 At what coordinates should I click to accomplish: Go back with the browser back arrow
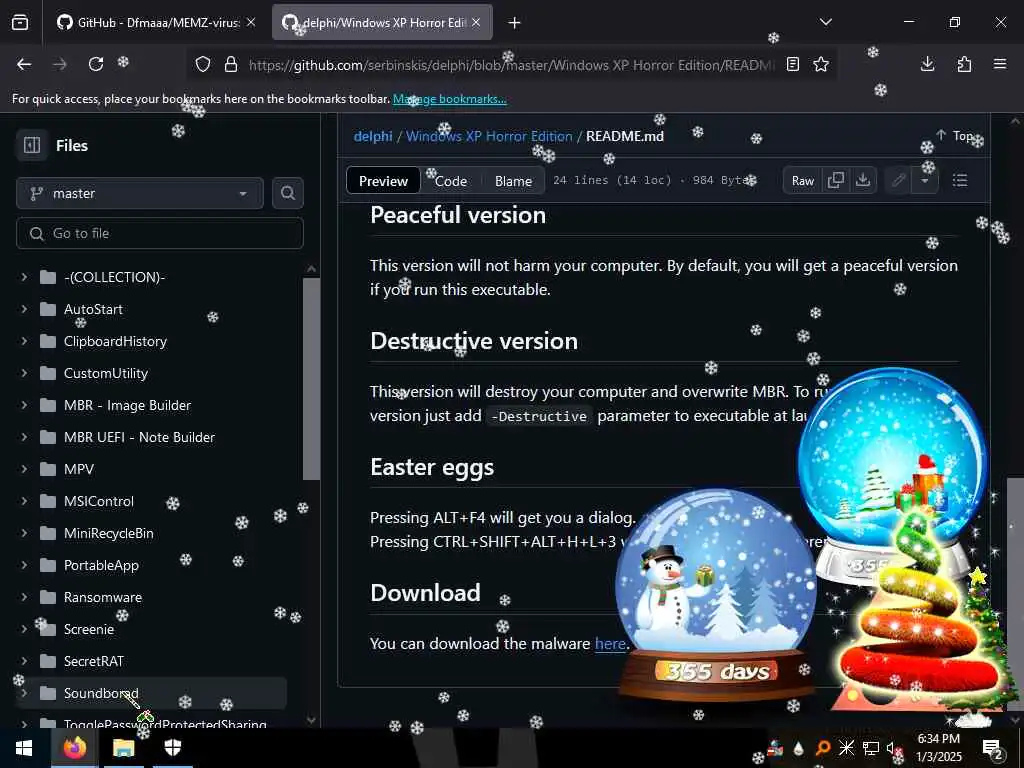tap(24, 64)
